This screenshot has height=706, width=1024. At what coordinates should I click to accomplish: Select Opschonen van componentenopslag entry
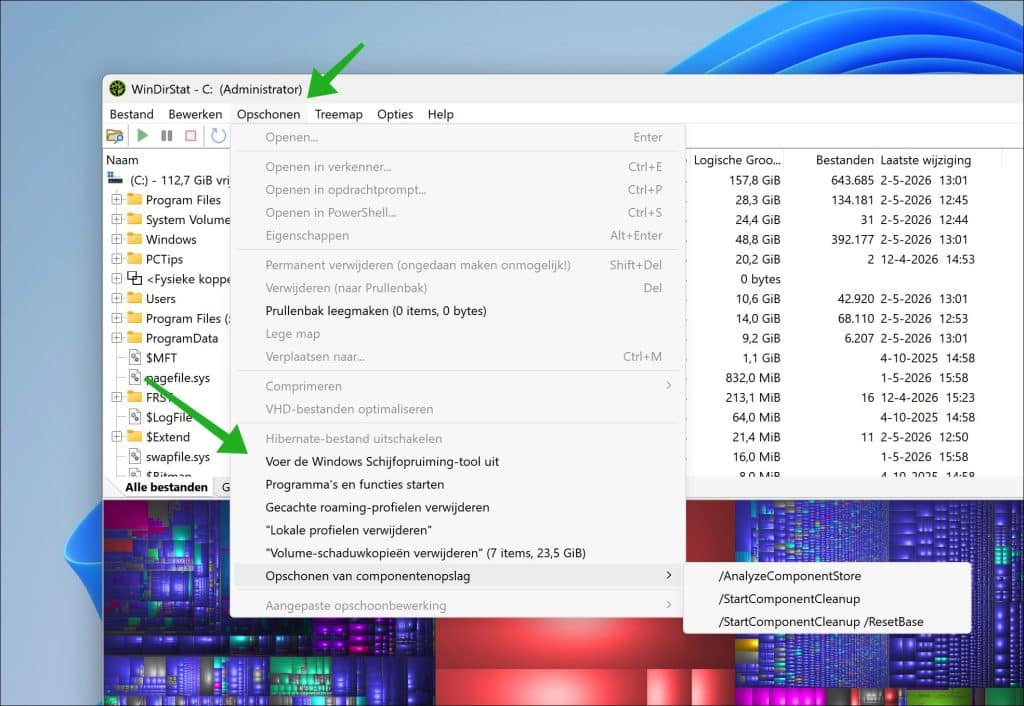click(x=457, y=576)
